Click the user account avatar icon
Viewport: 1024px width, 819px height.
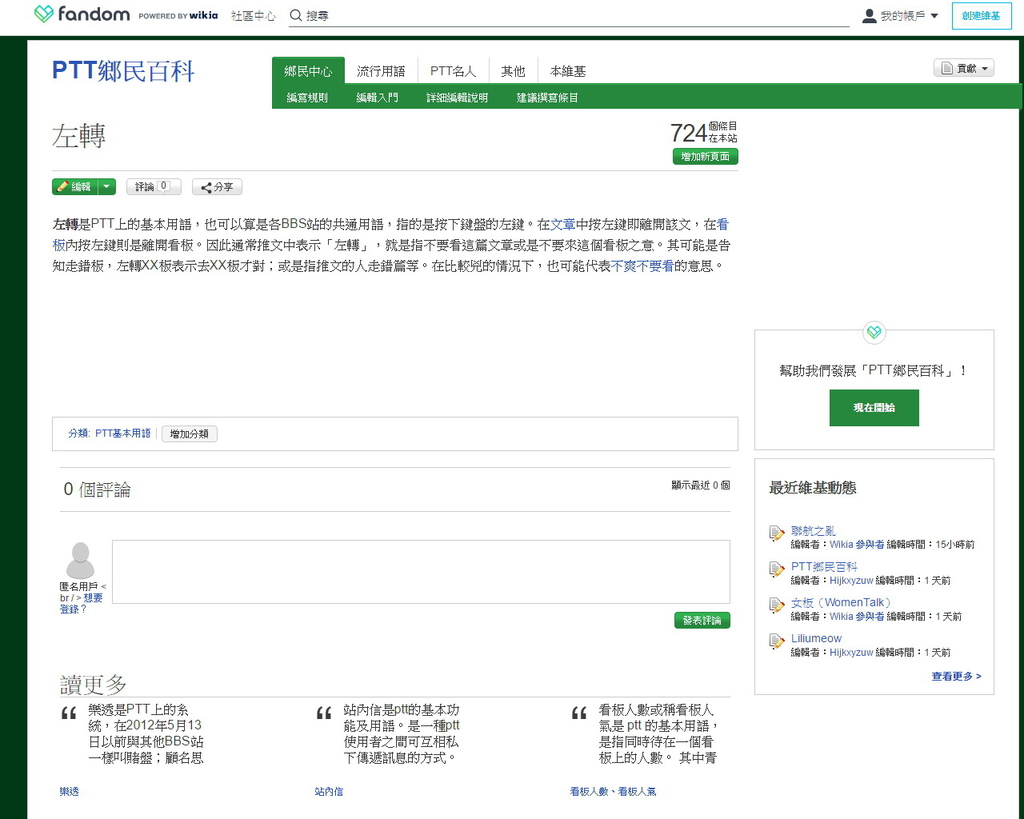pos(869,16)
